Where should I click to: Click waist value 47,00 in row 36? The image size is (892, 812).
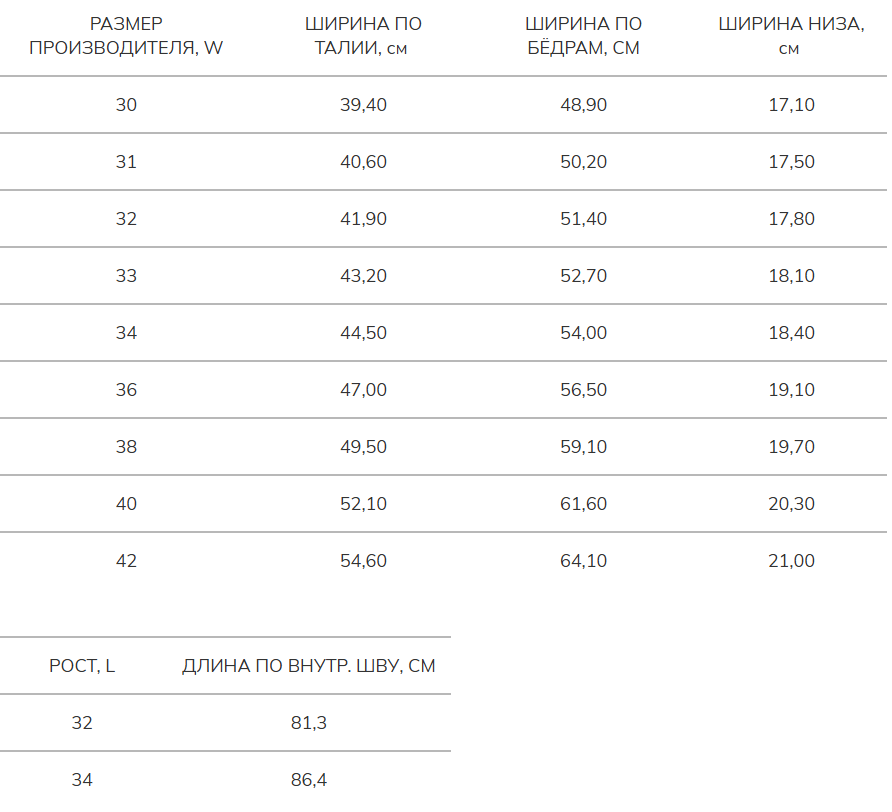(x=363, y=389)
